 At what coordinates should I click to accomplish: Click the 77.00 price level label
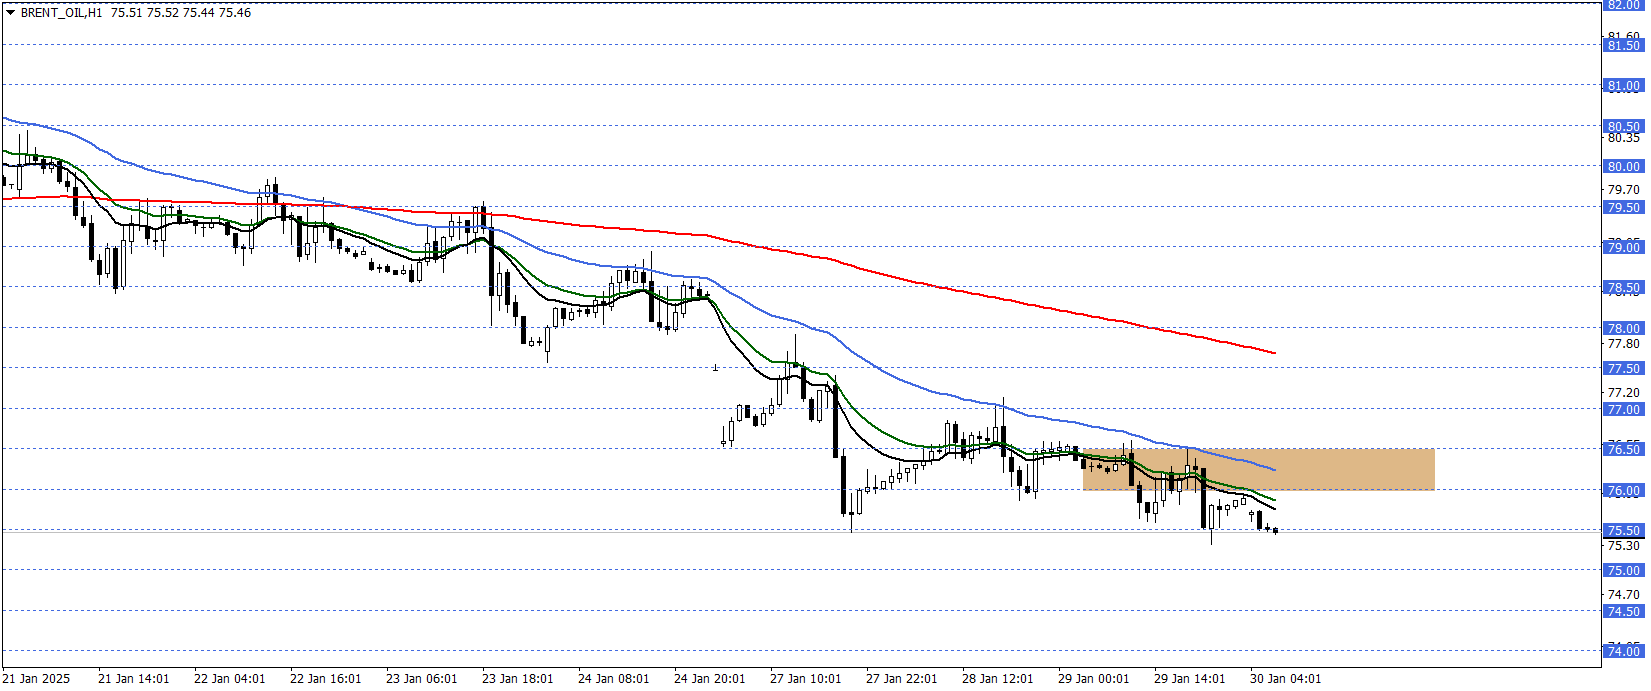[1623, 410]
